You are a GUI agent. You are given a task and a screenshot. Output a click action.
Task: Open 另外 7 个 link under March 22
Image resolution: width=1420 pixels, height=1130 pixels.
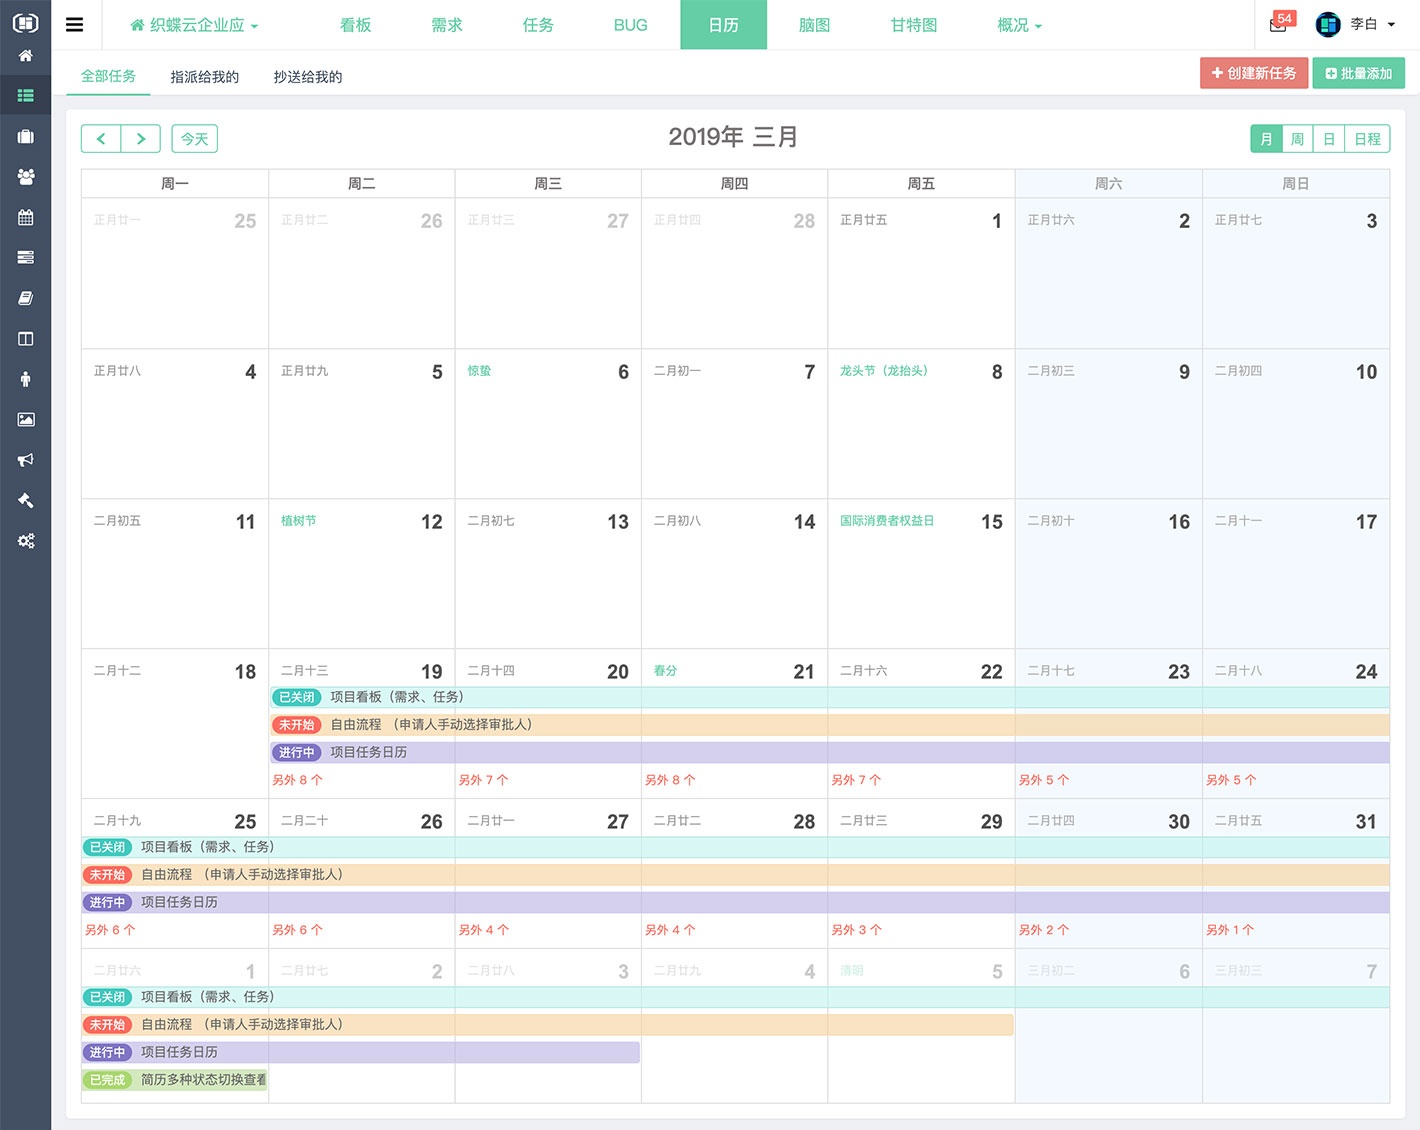tap(857, 780)
